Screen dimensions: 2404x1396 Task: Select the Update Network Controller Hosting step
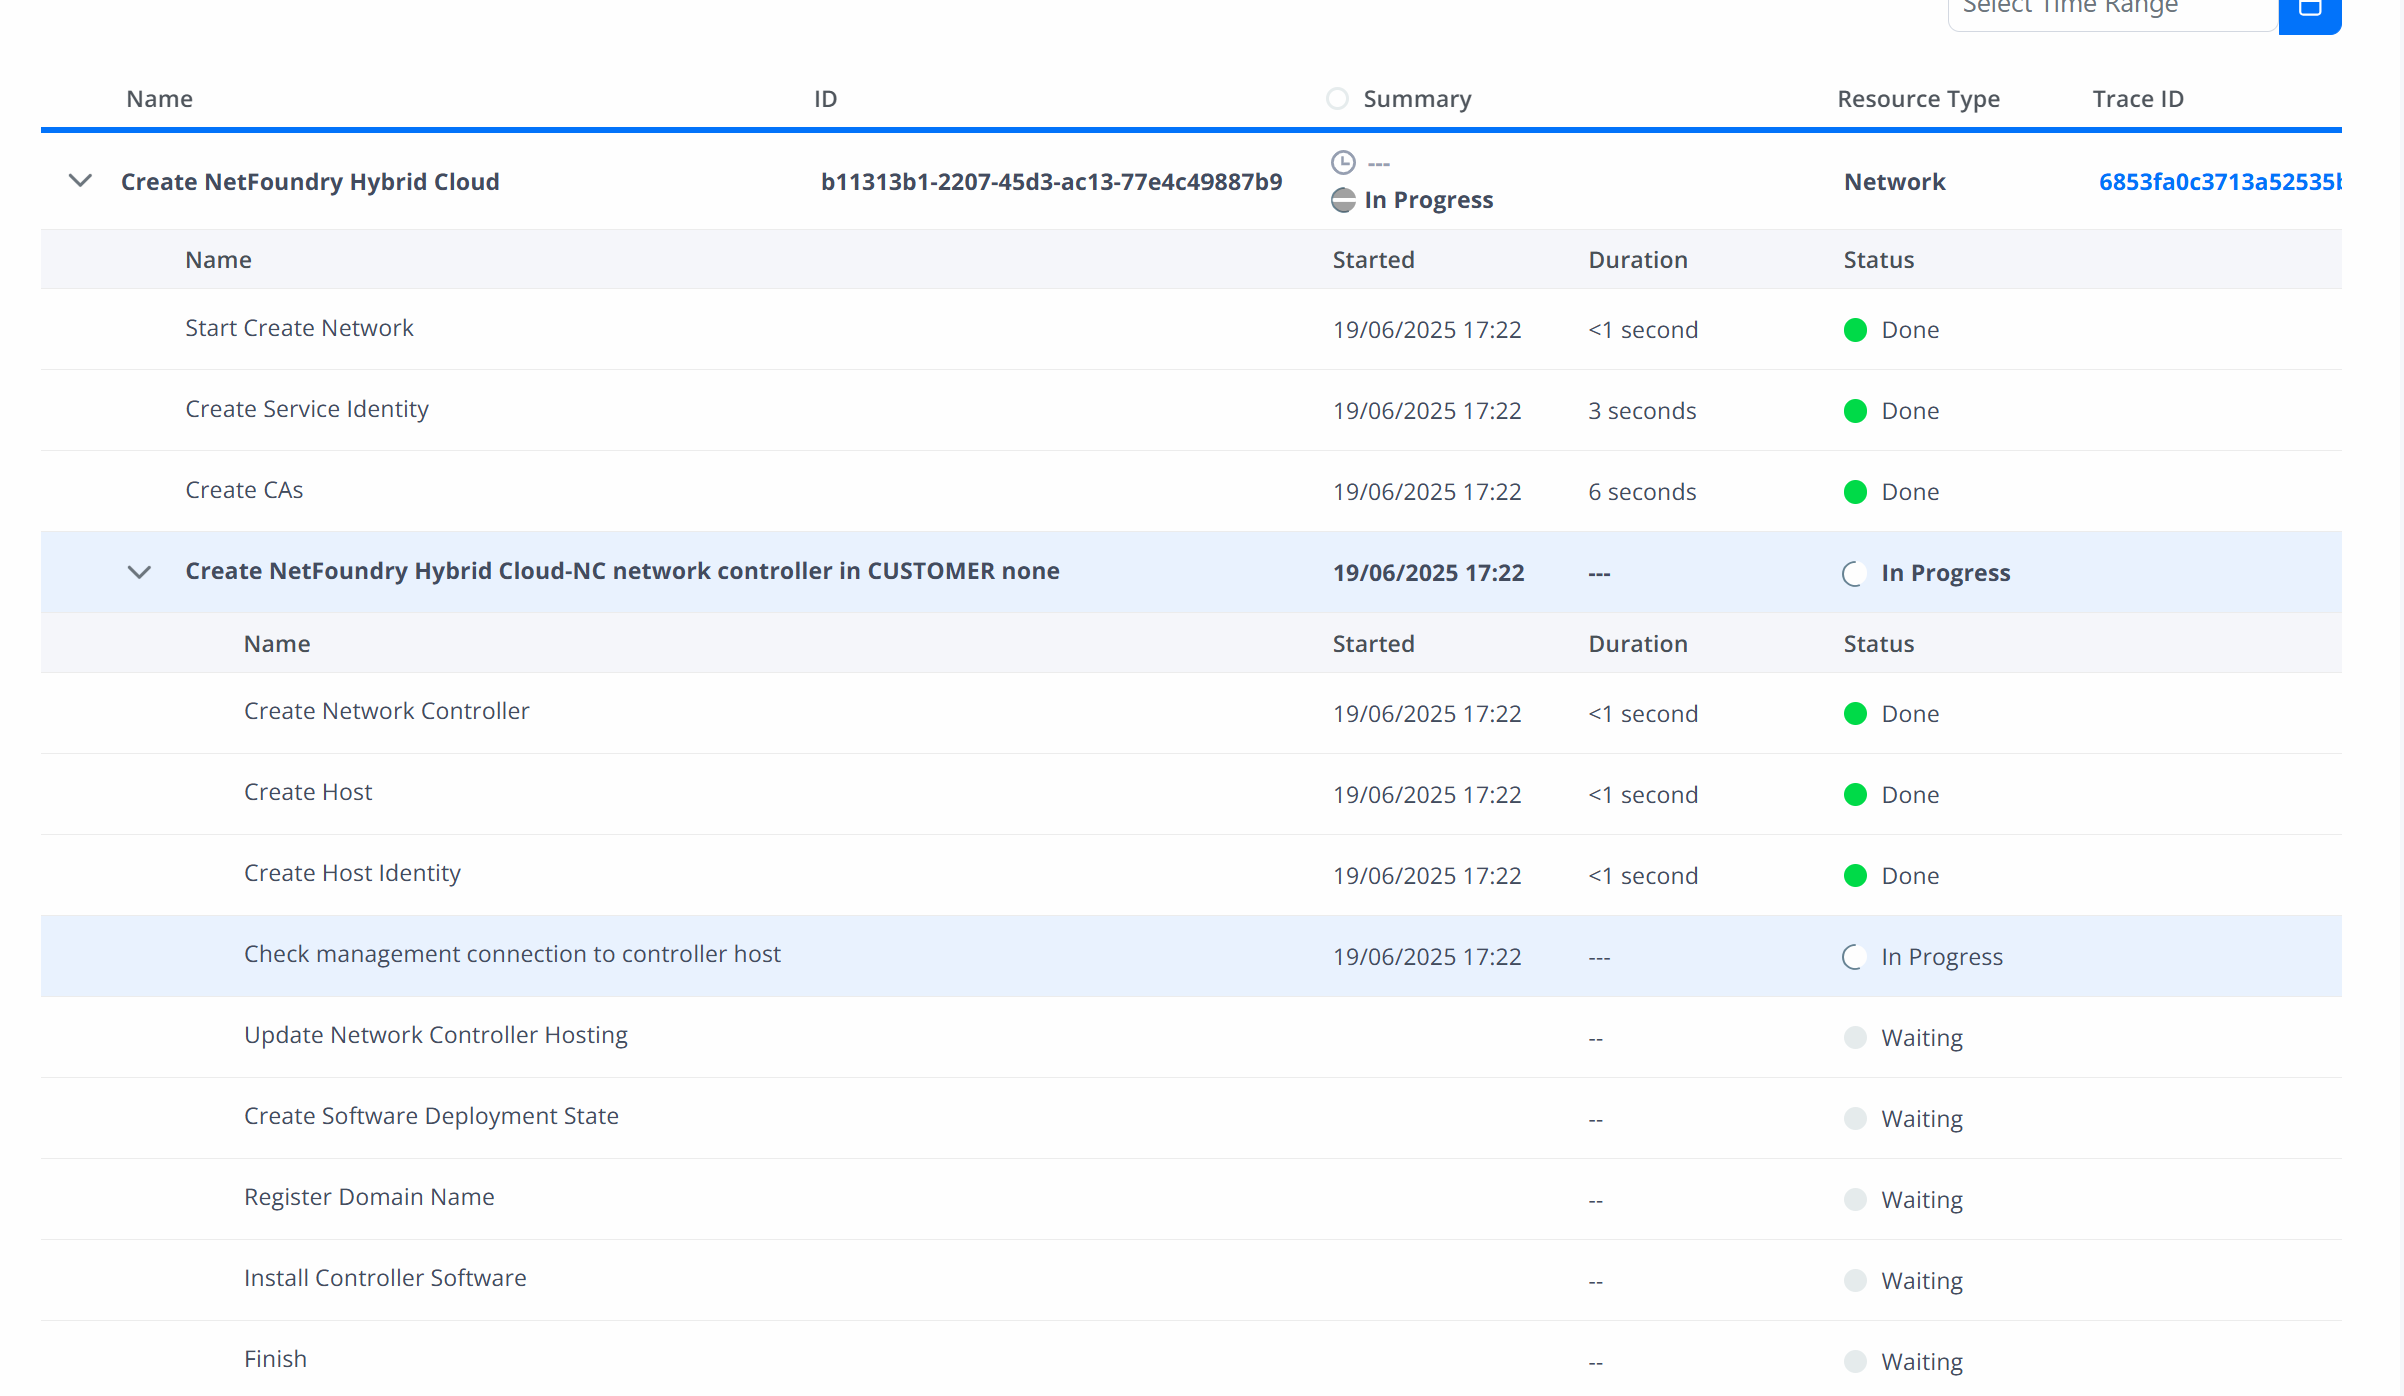pyautogui.click(x=435, y=1035)
